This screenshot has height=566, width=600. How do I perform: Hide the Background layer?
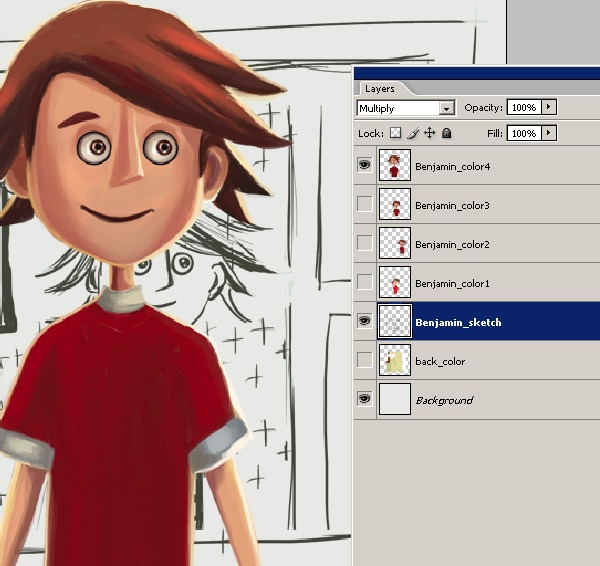click(x=364, y=399)
